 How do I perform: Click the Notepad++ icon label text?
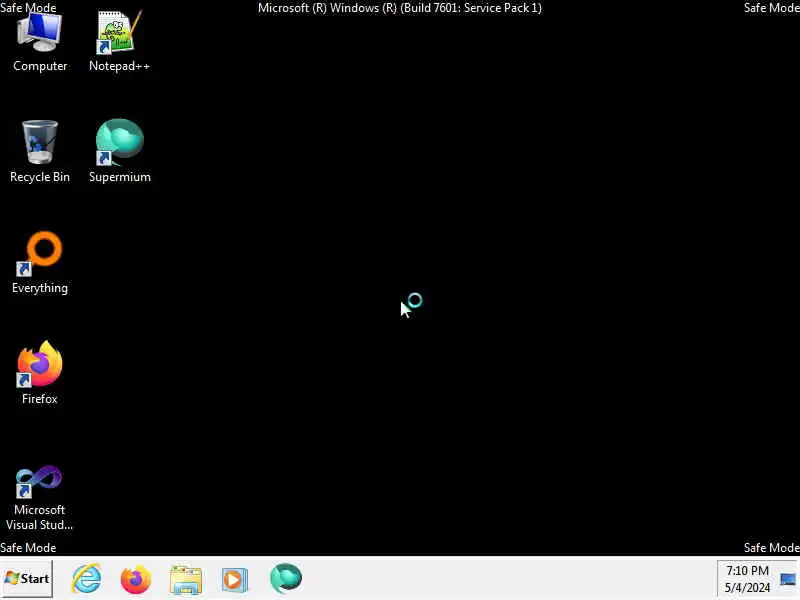pyautogui.click(x=119, y=66)
